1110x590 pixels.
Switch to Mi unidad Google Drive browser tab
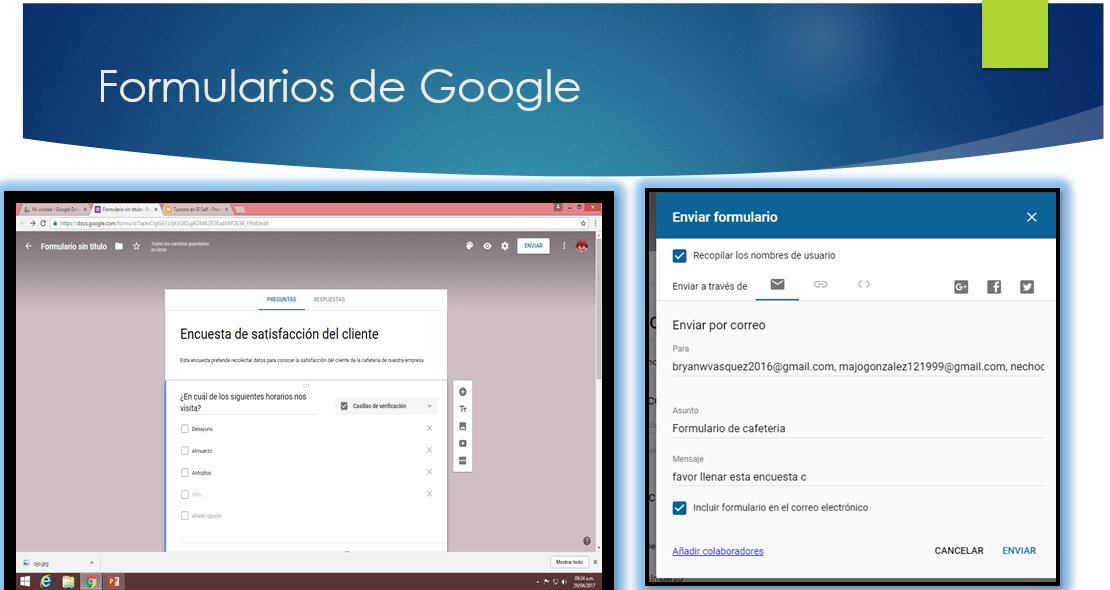pyautogui.click(x=54, y=210)
